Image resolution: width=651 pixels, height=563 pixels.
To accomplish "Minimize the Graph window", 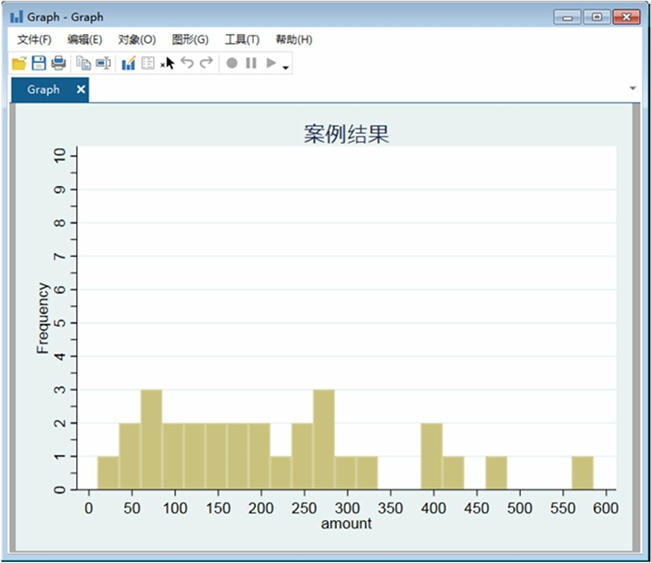I will [567, 17].
